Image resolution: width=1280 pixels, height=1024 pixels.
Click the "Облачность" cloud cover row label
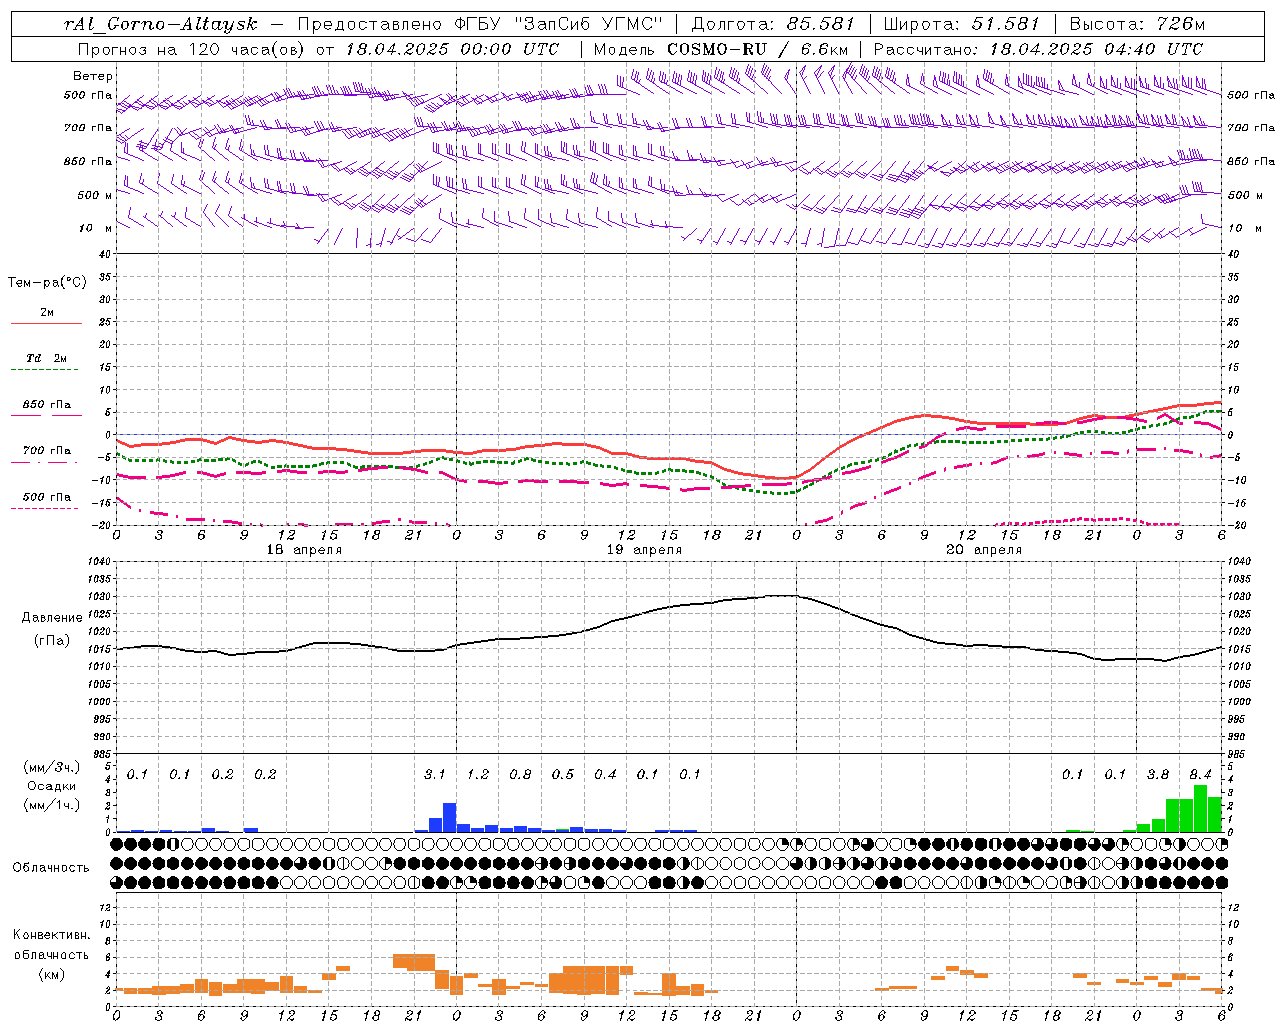[51, 868]
